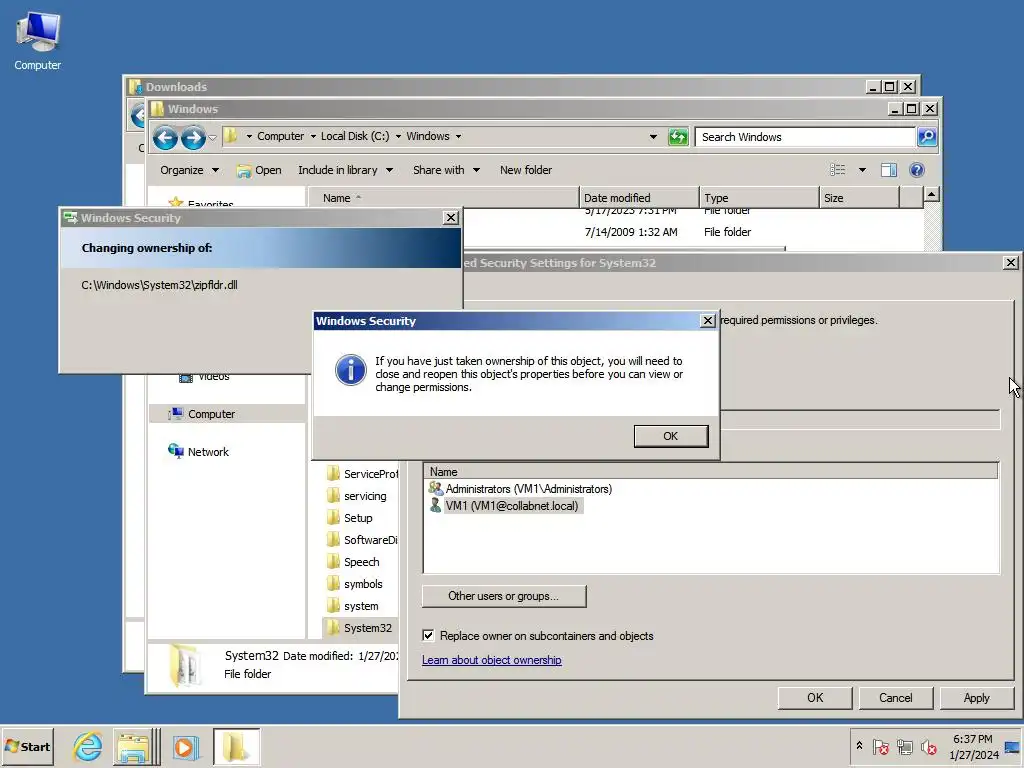Sort by the Size column header
Screen dimensions: 1024x768
859,198
